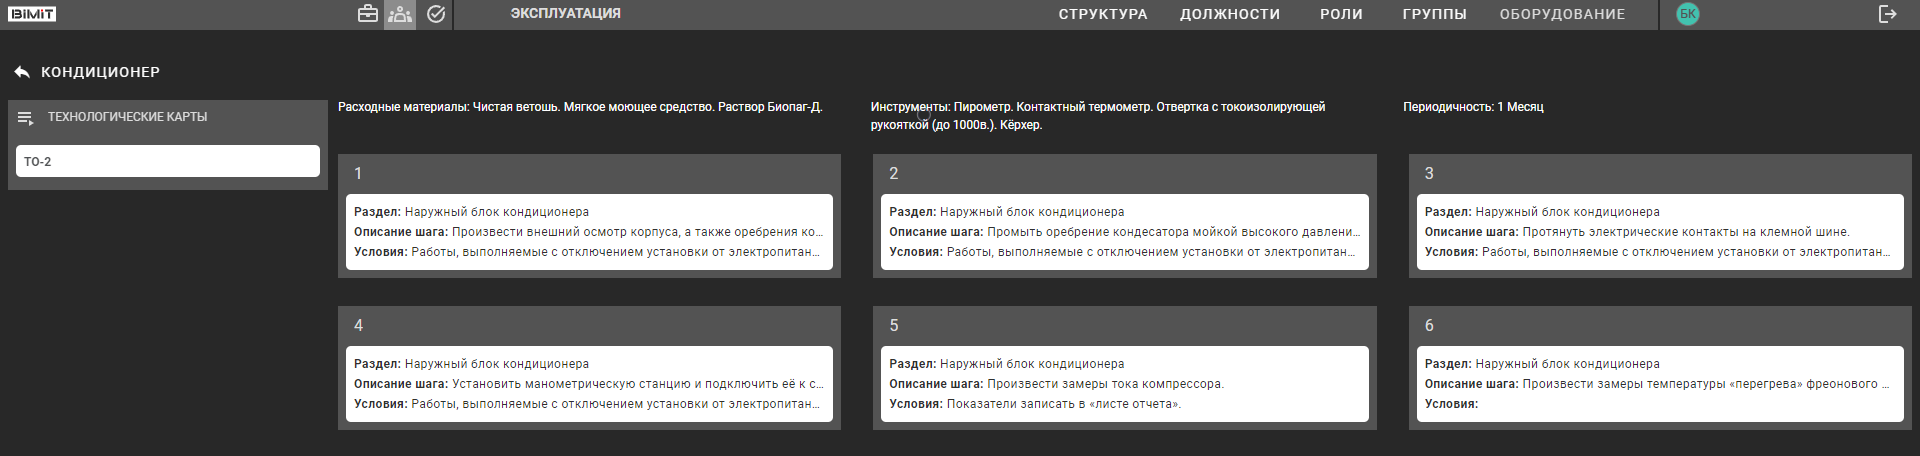Switch to the Должности tab
The image size is (1920, 456).
pos(1230,14)
